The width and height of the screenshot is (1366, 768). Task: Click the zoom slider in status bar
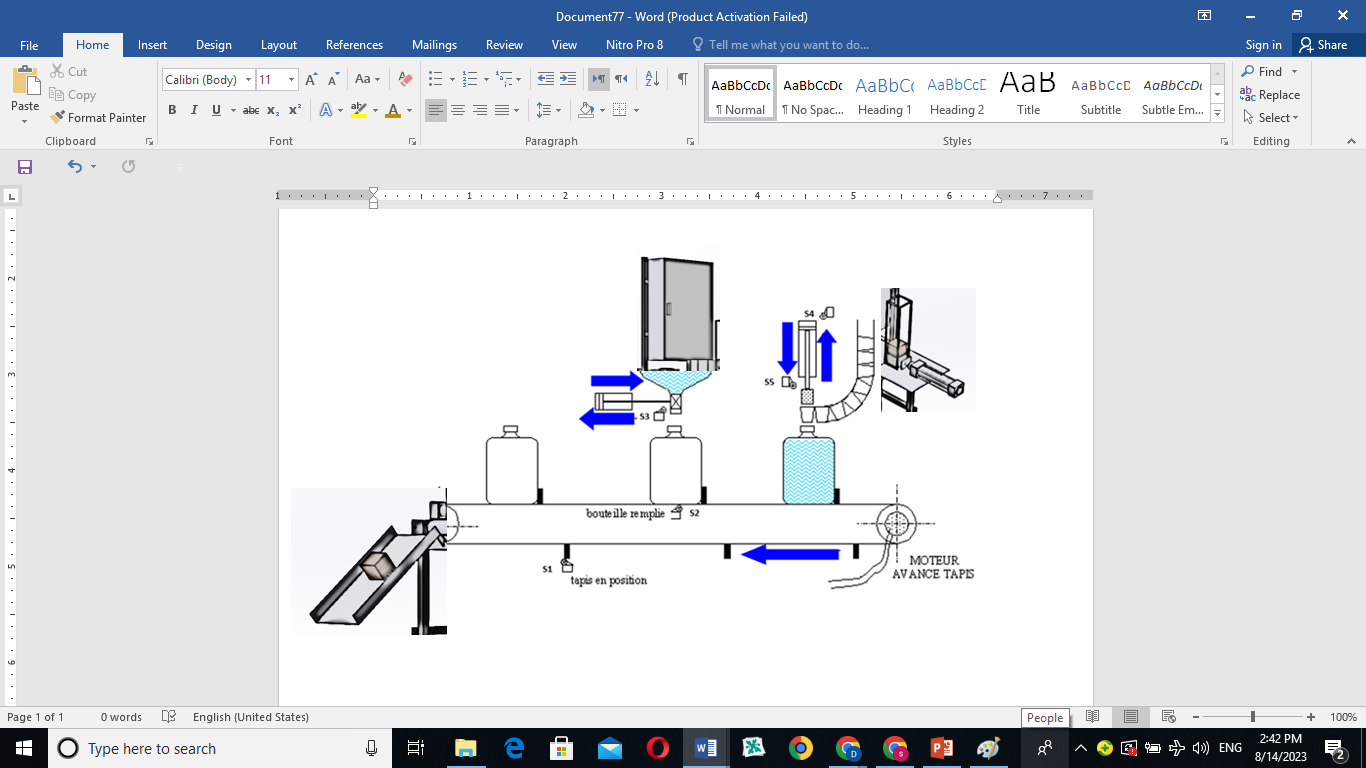point(1253,717)
